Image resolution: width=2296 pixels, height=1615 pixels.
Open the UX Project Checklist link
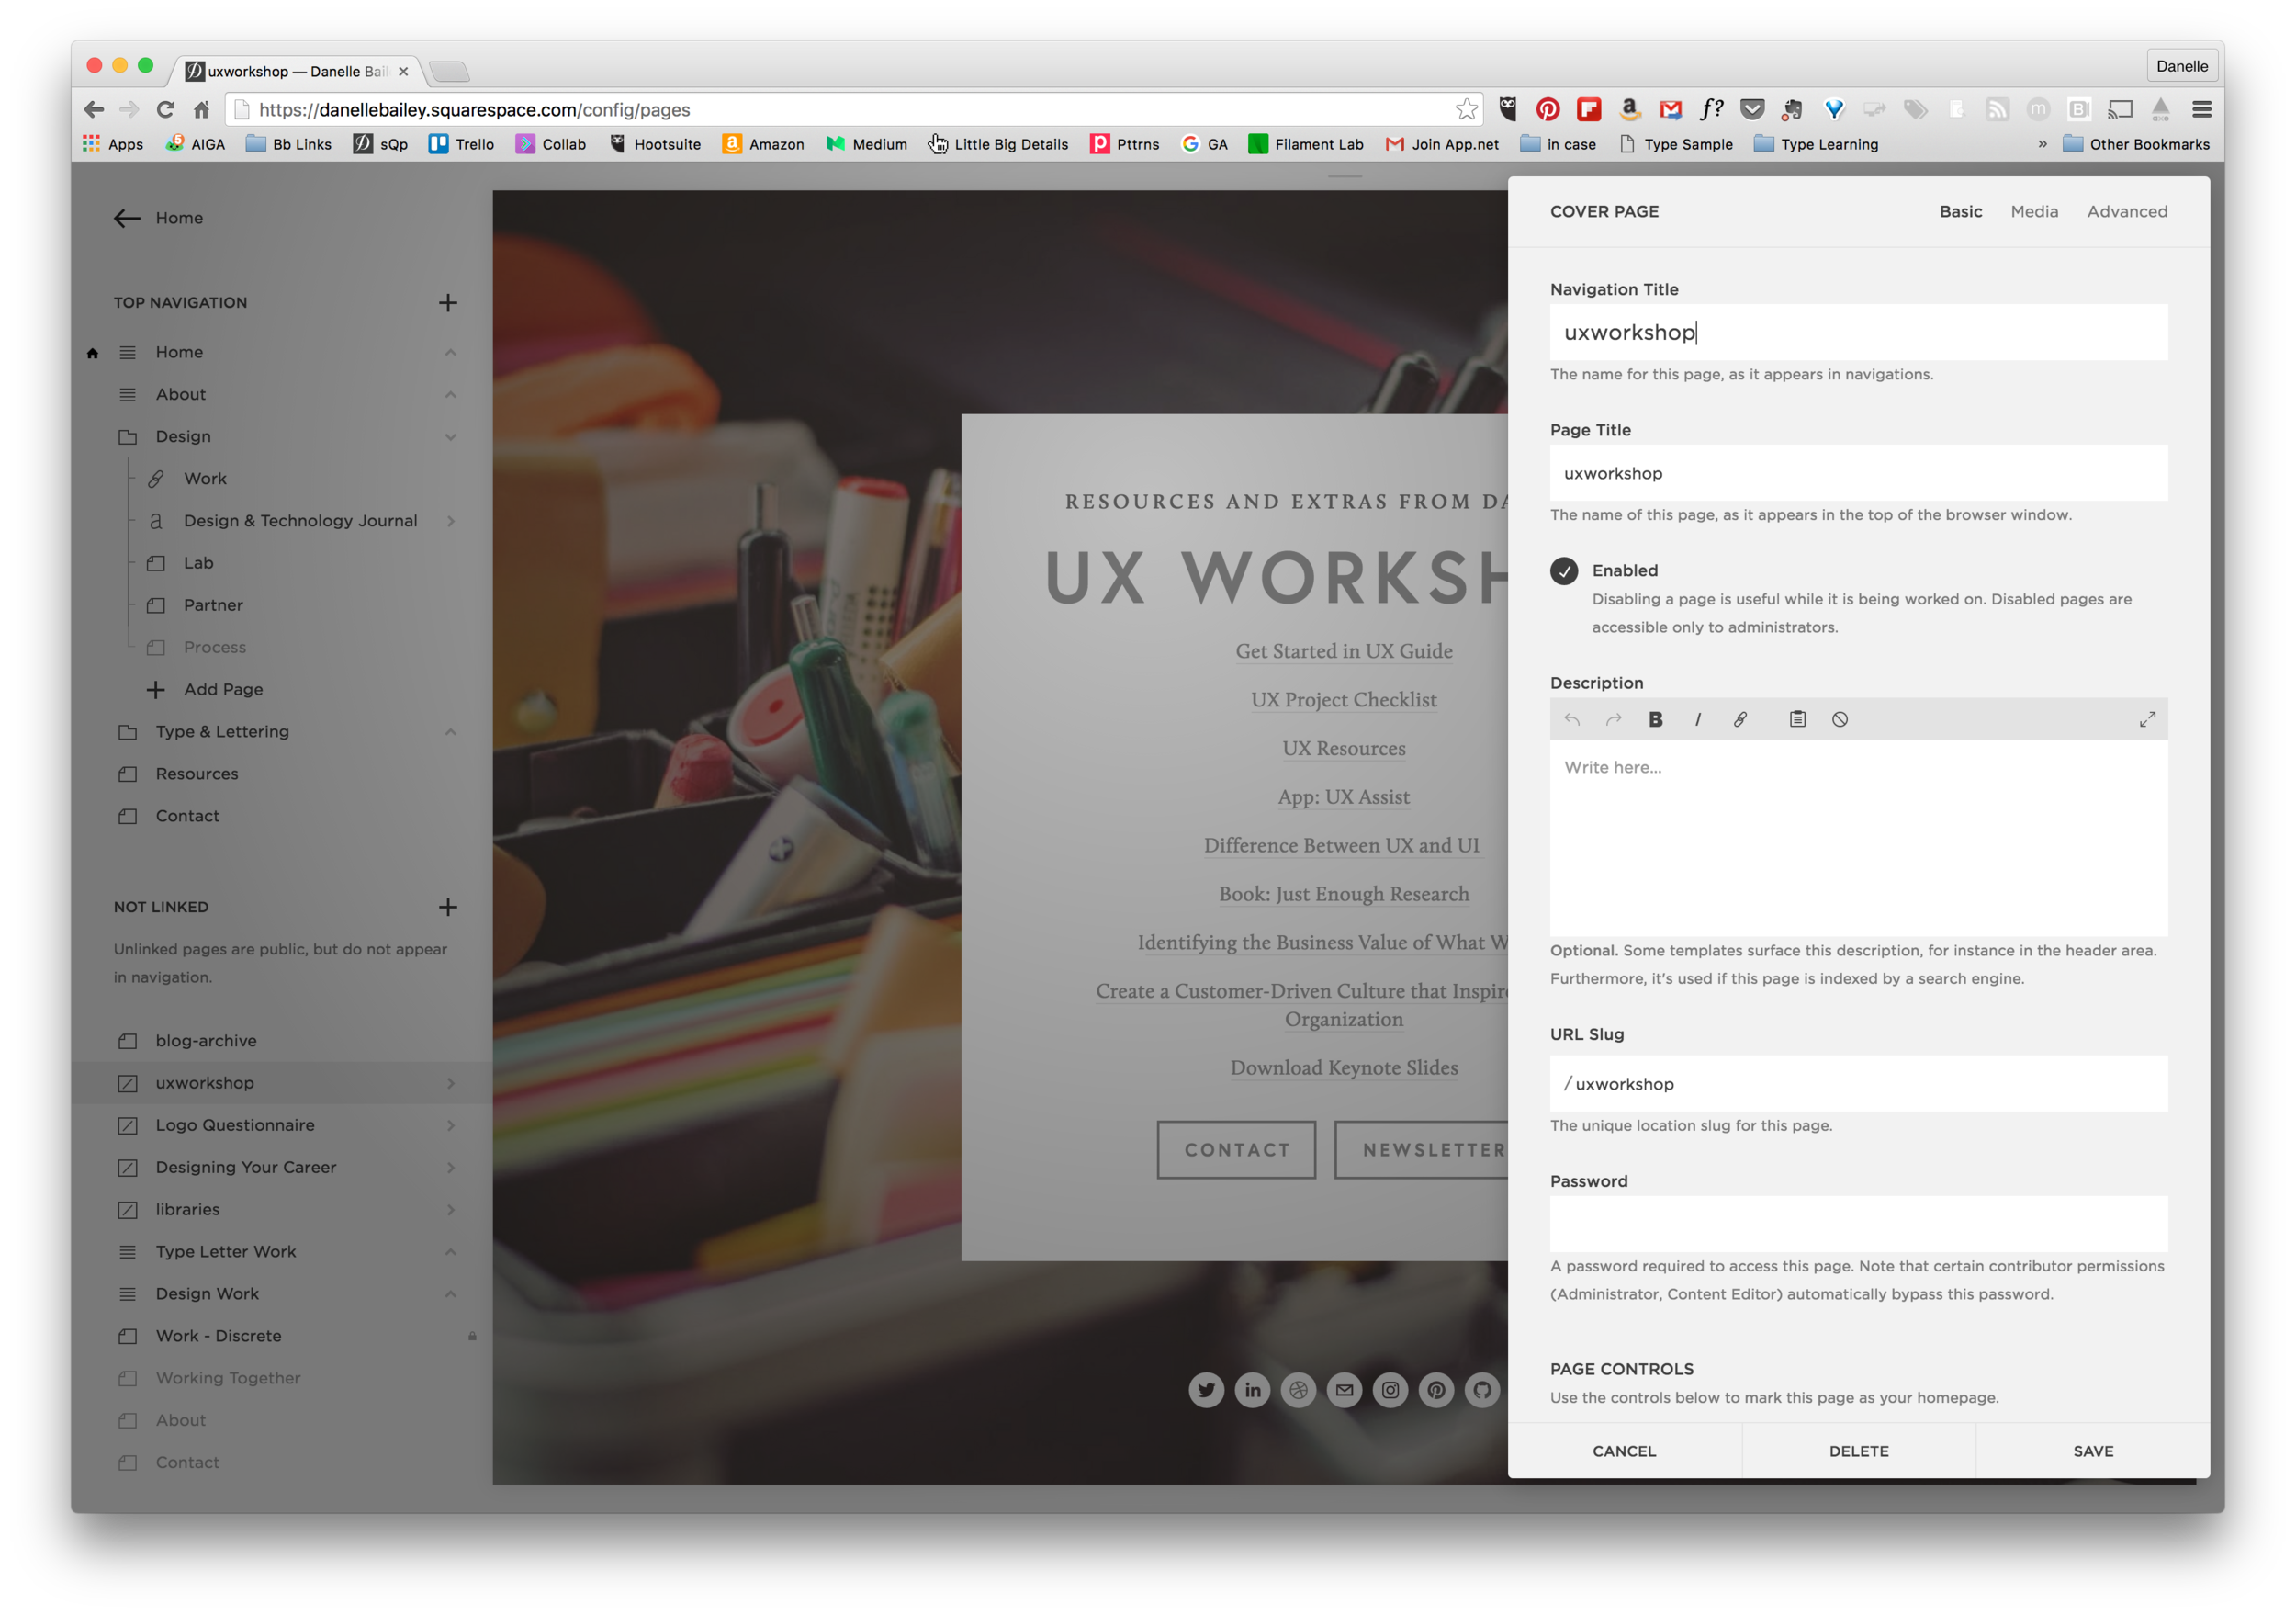point(1343,700)
